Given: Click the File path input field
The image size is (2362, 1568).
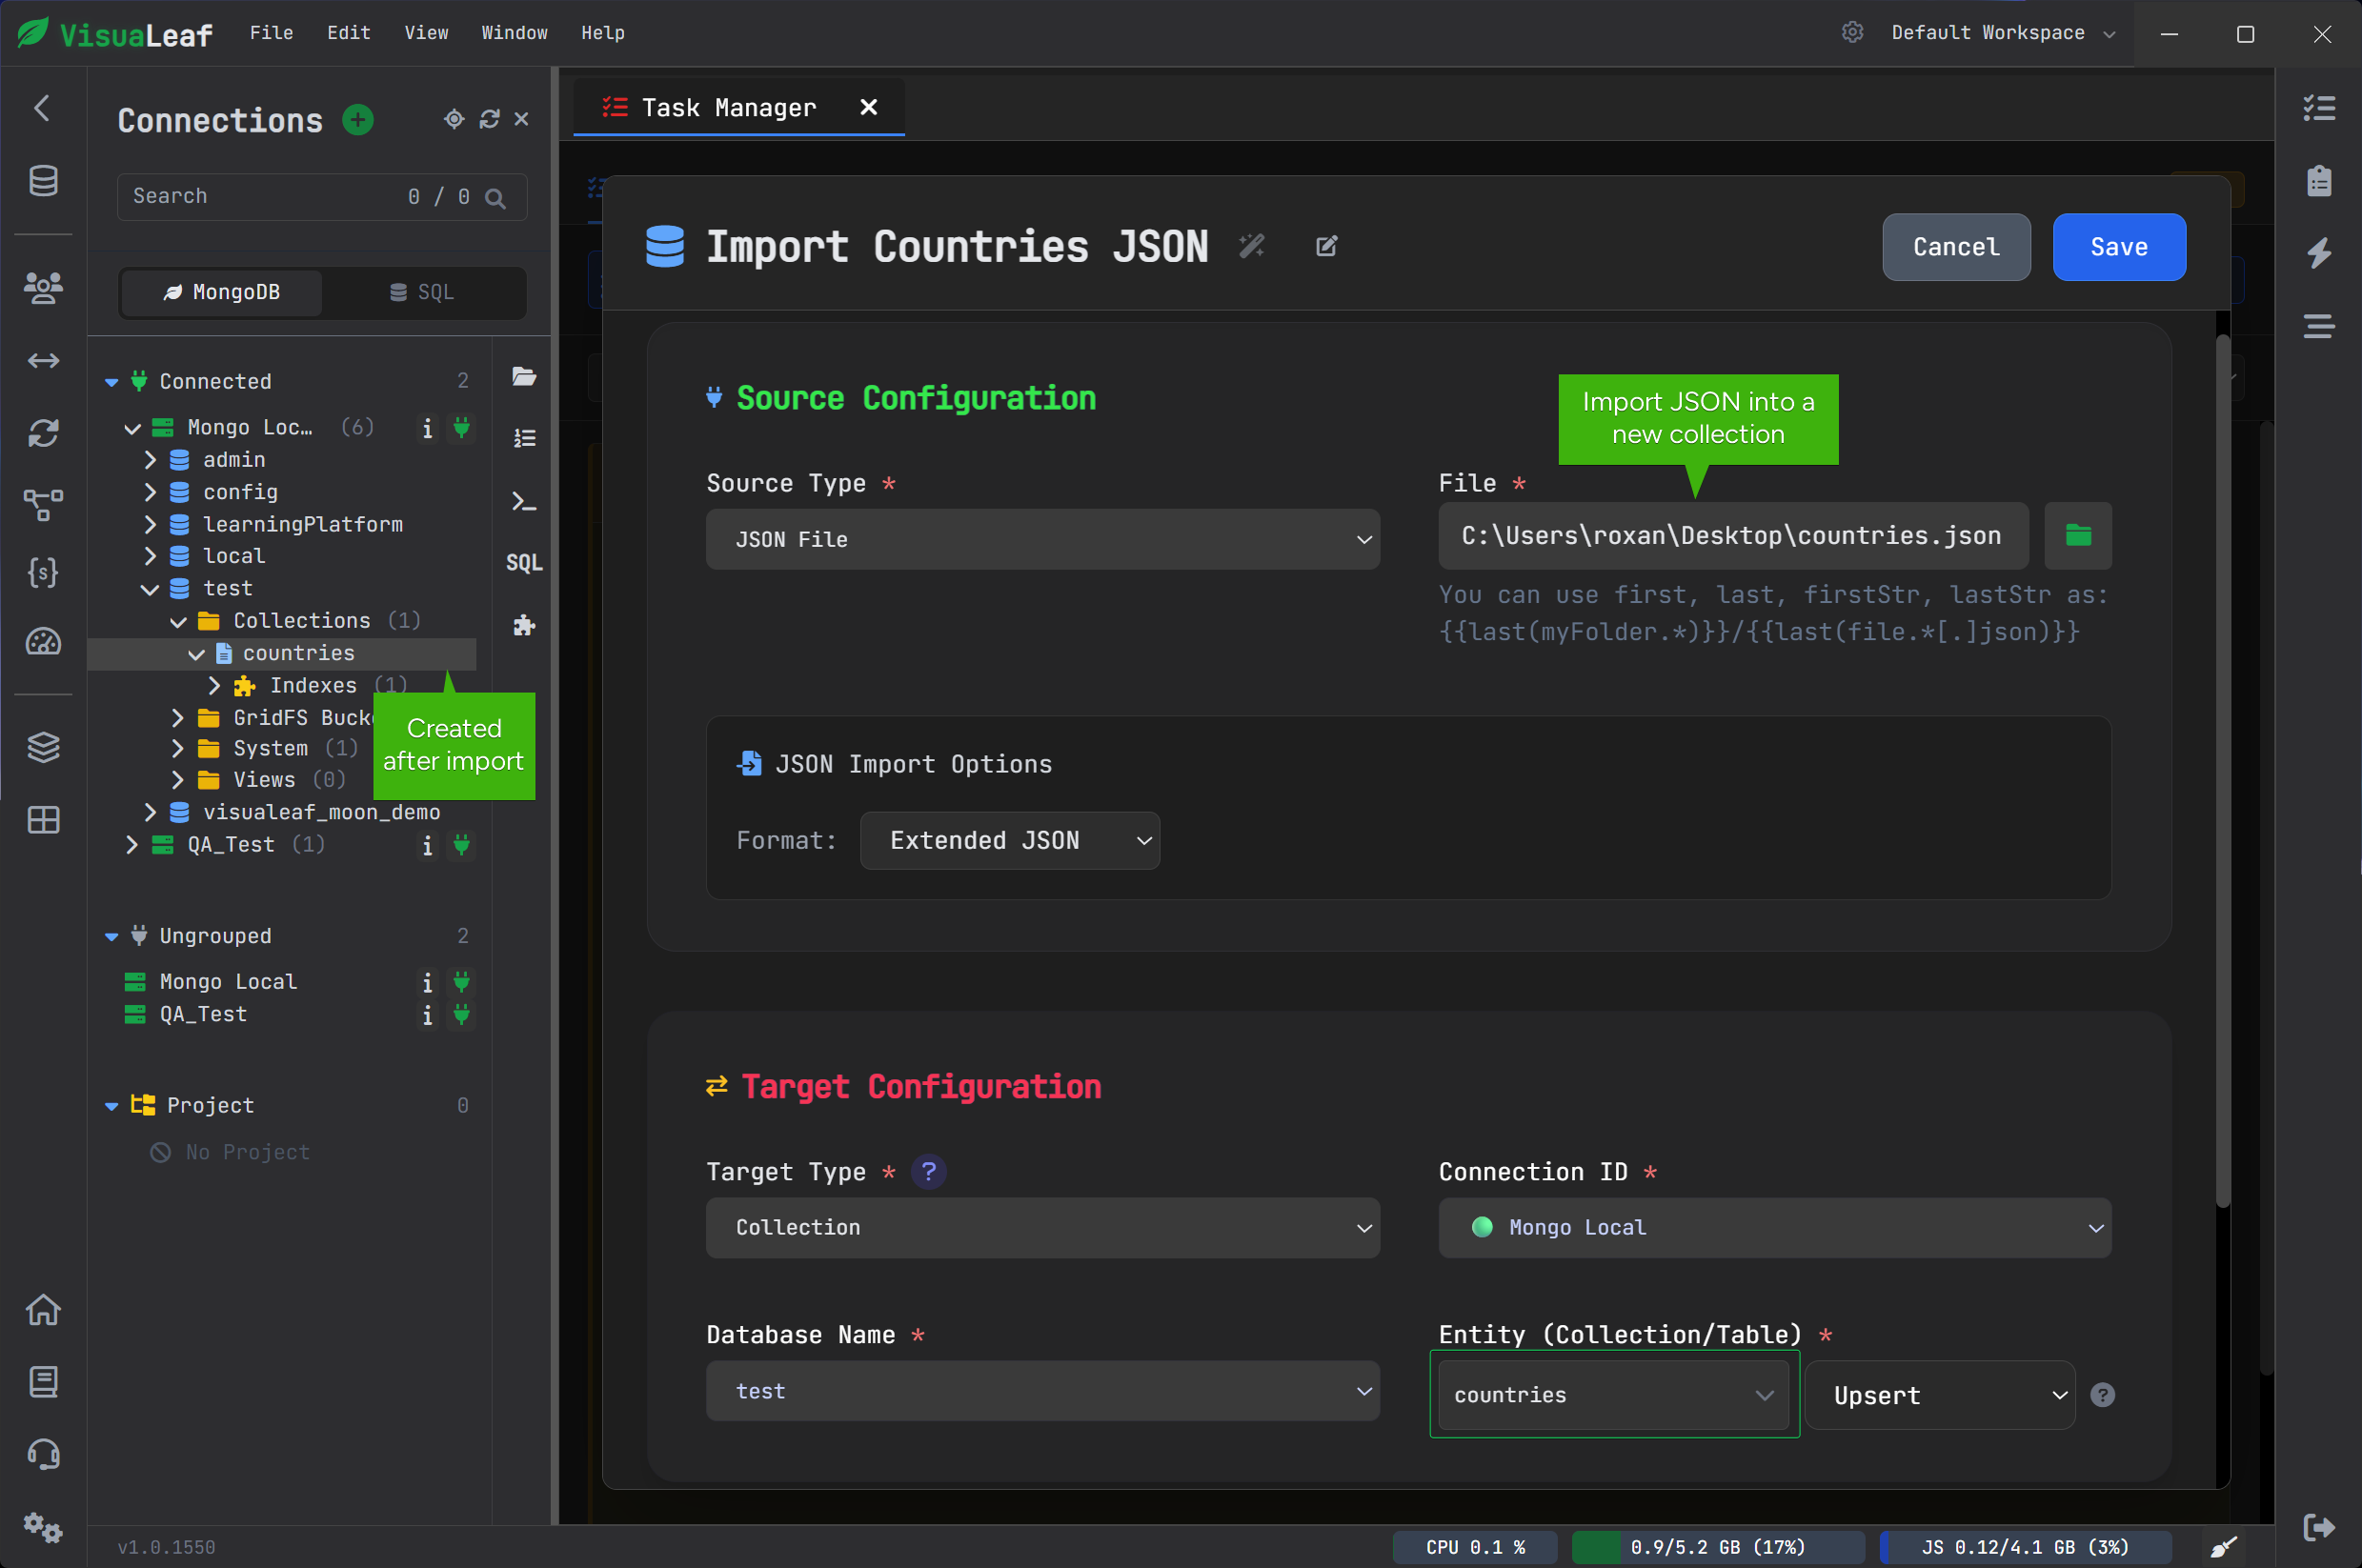Looking at the screenshot, I should (x=1733, y=535).
